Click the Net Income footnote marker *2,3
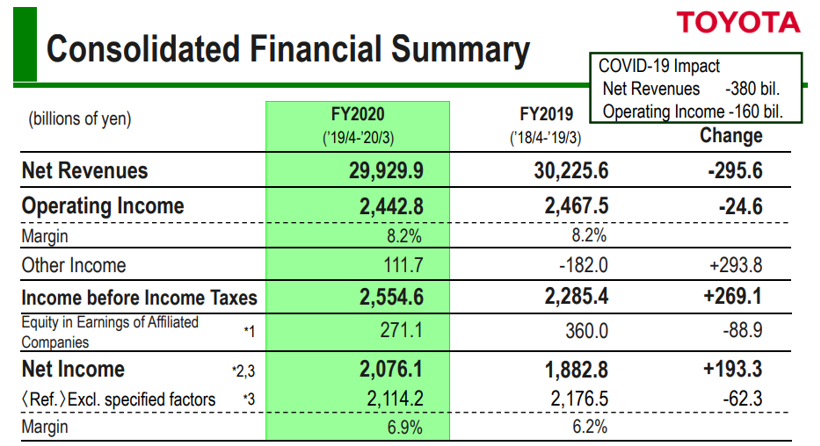Viewport: 820px width, 446px height. (x=243, y=371)
